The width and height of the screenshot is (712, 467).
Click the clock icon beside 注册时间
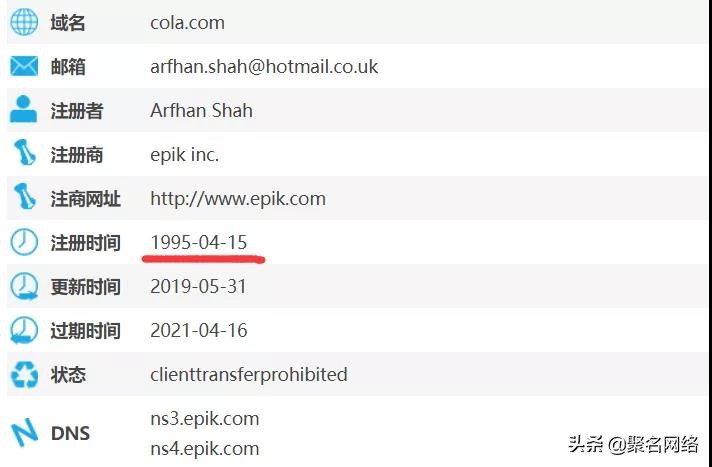(24, 241)
